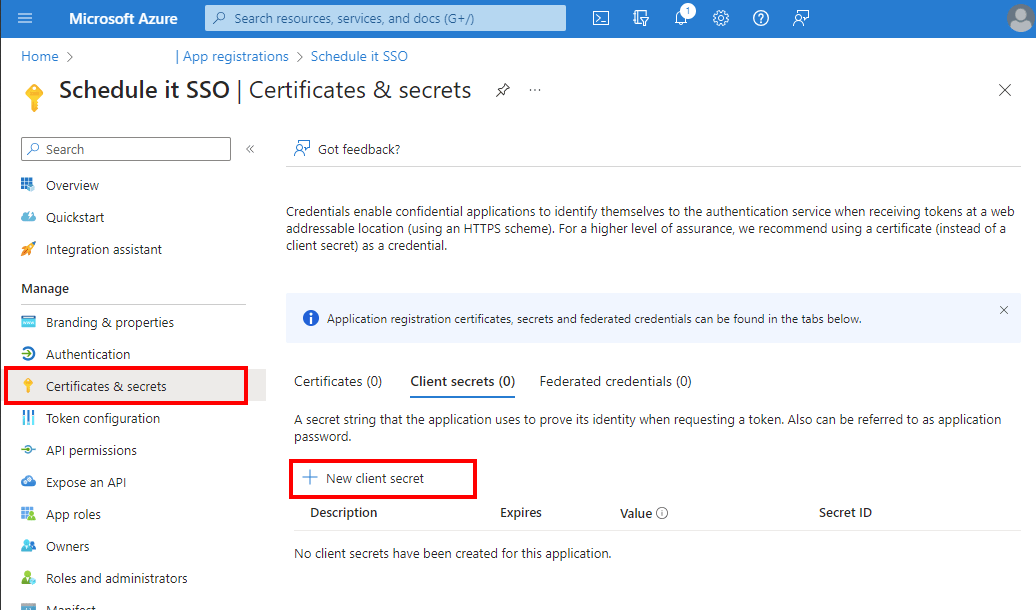The image size is (1036, 610).
Task: Select the Client secrets (0) tab
Action: click(462, 381)
